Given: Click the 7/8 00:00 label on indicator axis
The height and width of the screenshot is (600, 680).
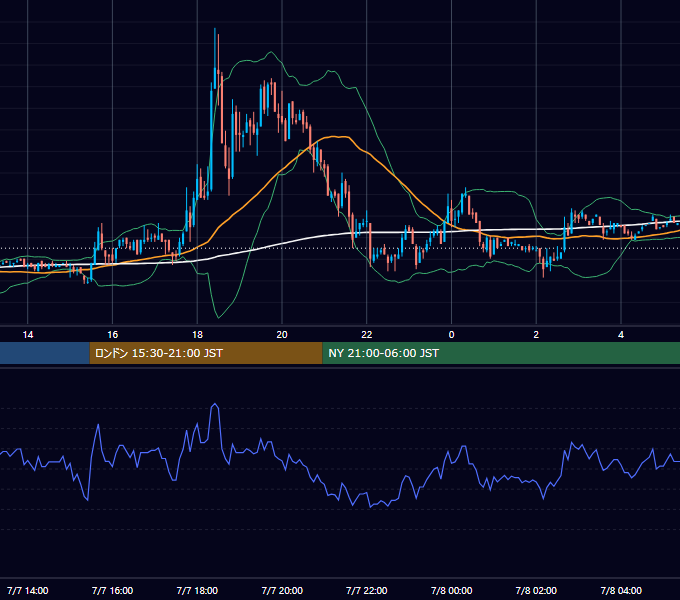Looking at the screenshot, I should [451, 590].
